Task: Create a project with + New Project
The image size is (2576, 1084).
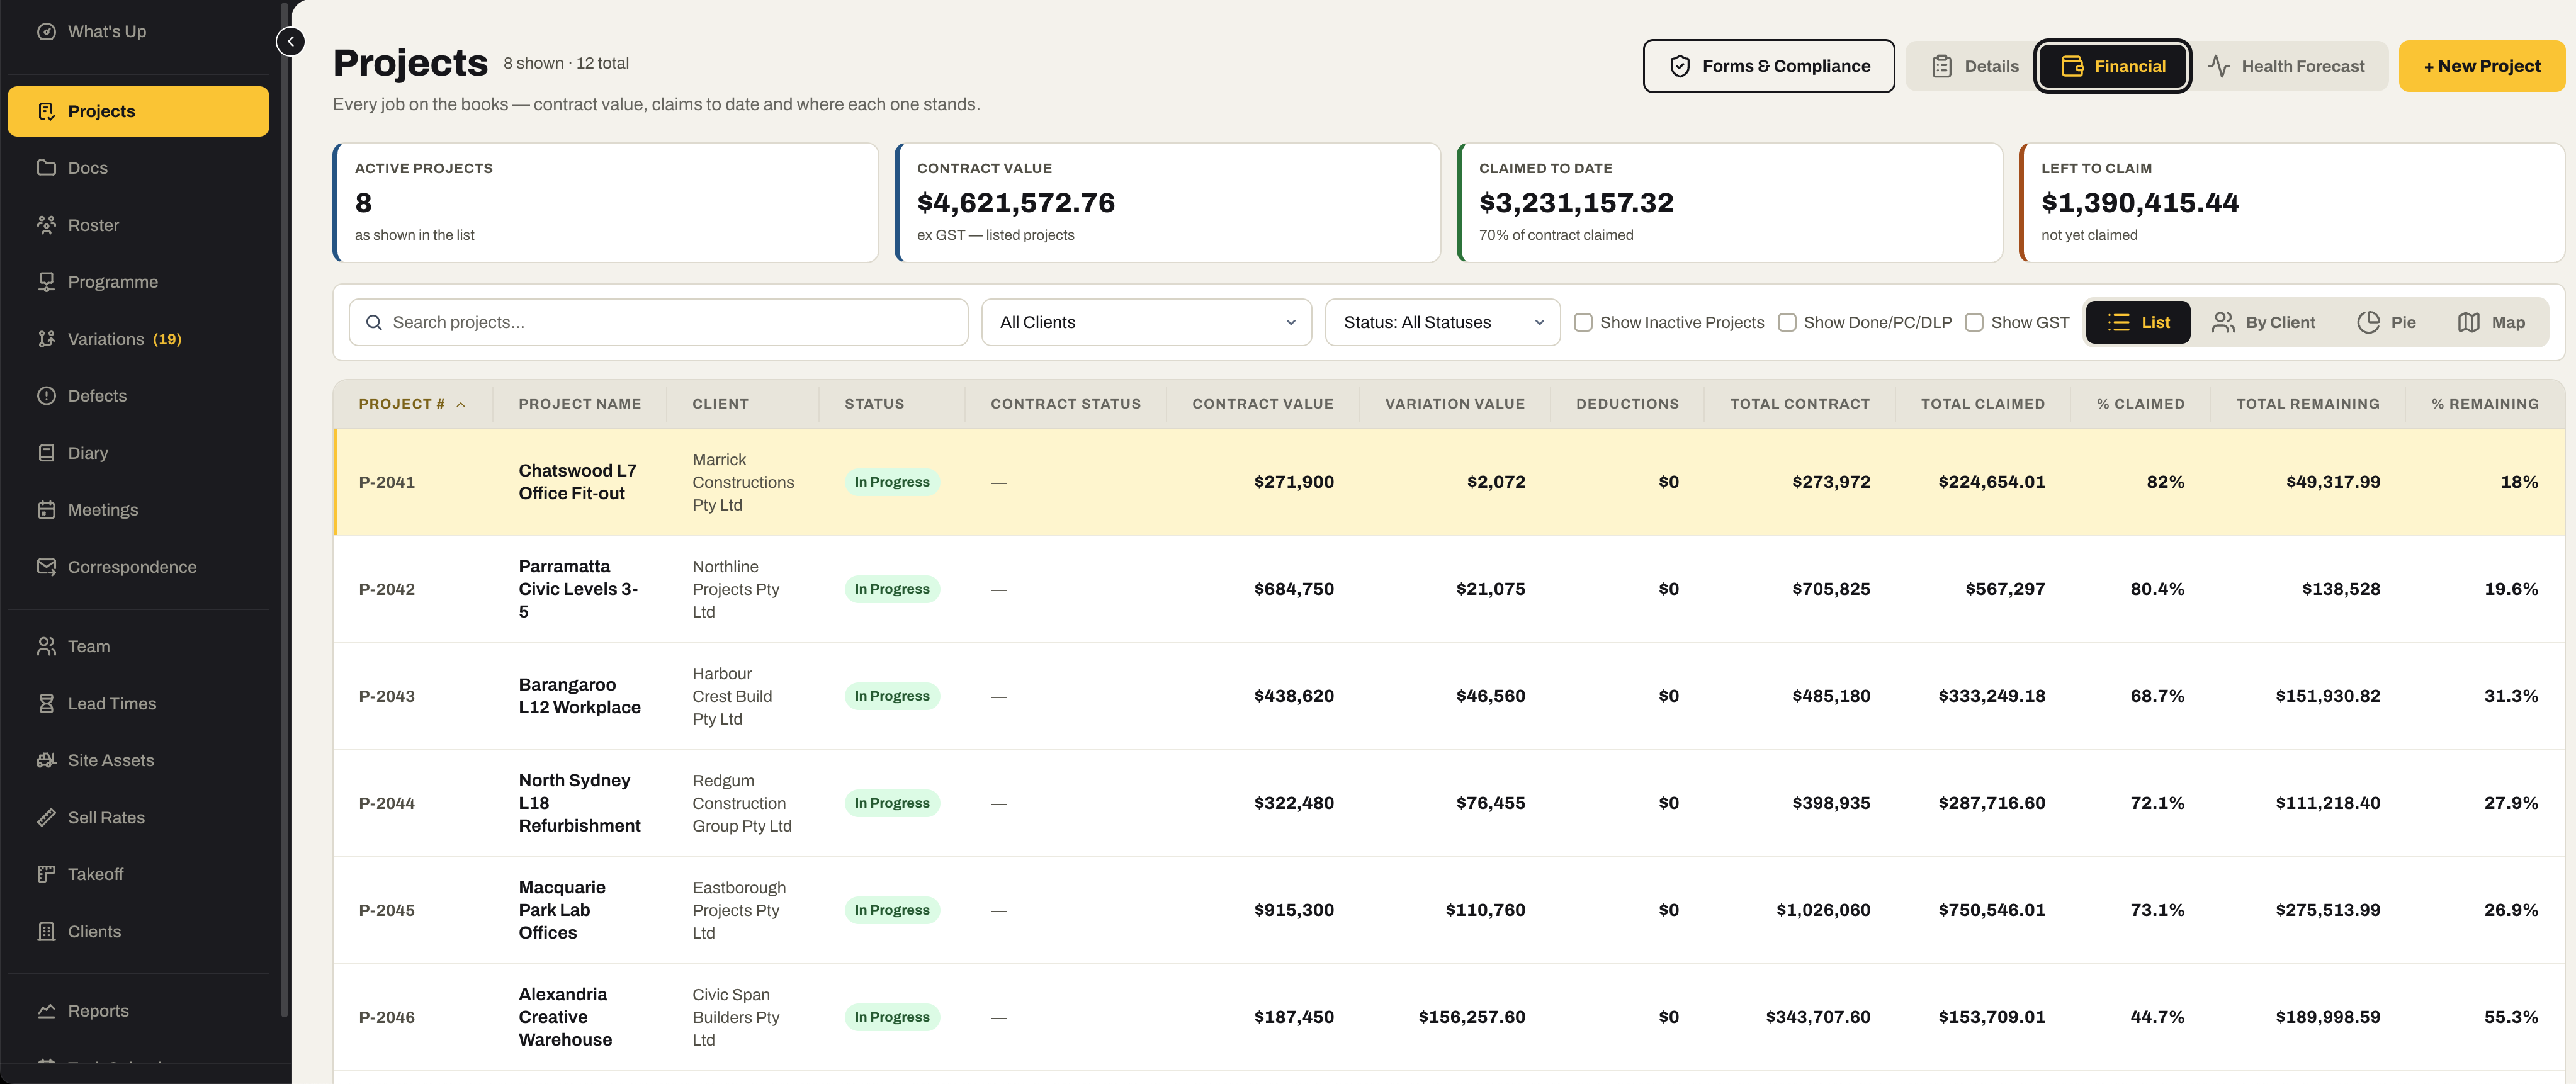Action: 2481,66
